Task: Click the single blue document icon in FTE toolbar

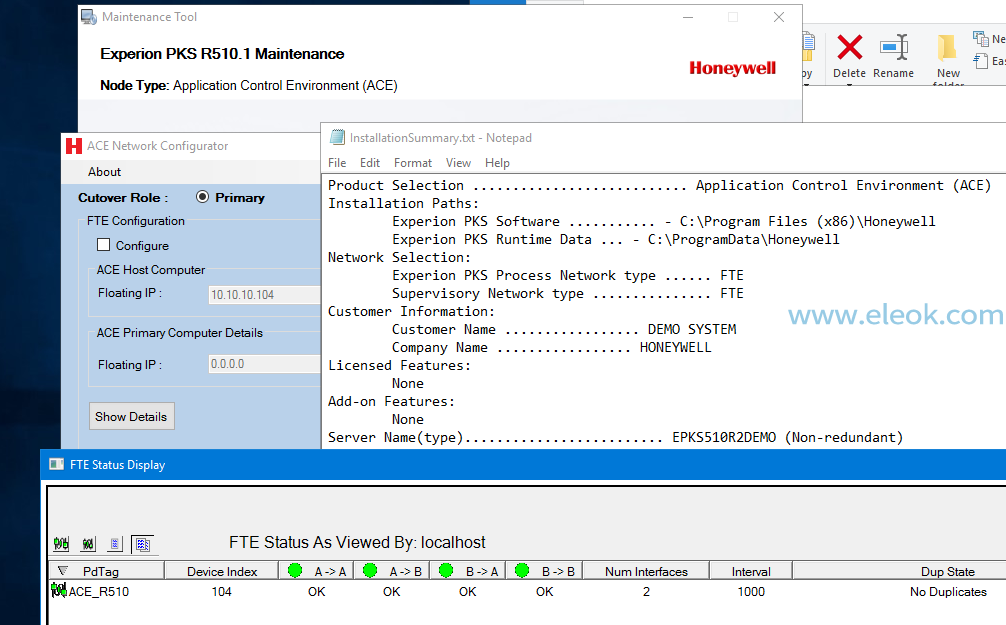Action: [x=115, y=544]
